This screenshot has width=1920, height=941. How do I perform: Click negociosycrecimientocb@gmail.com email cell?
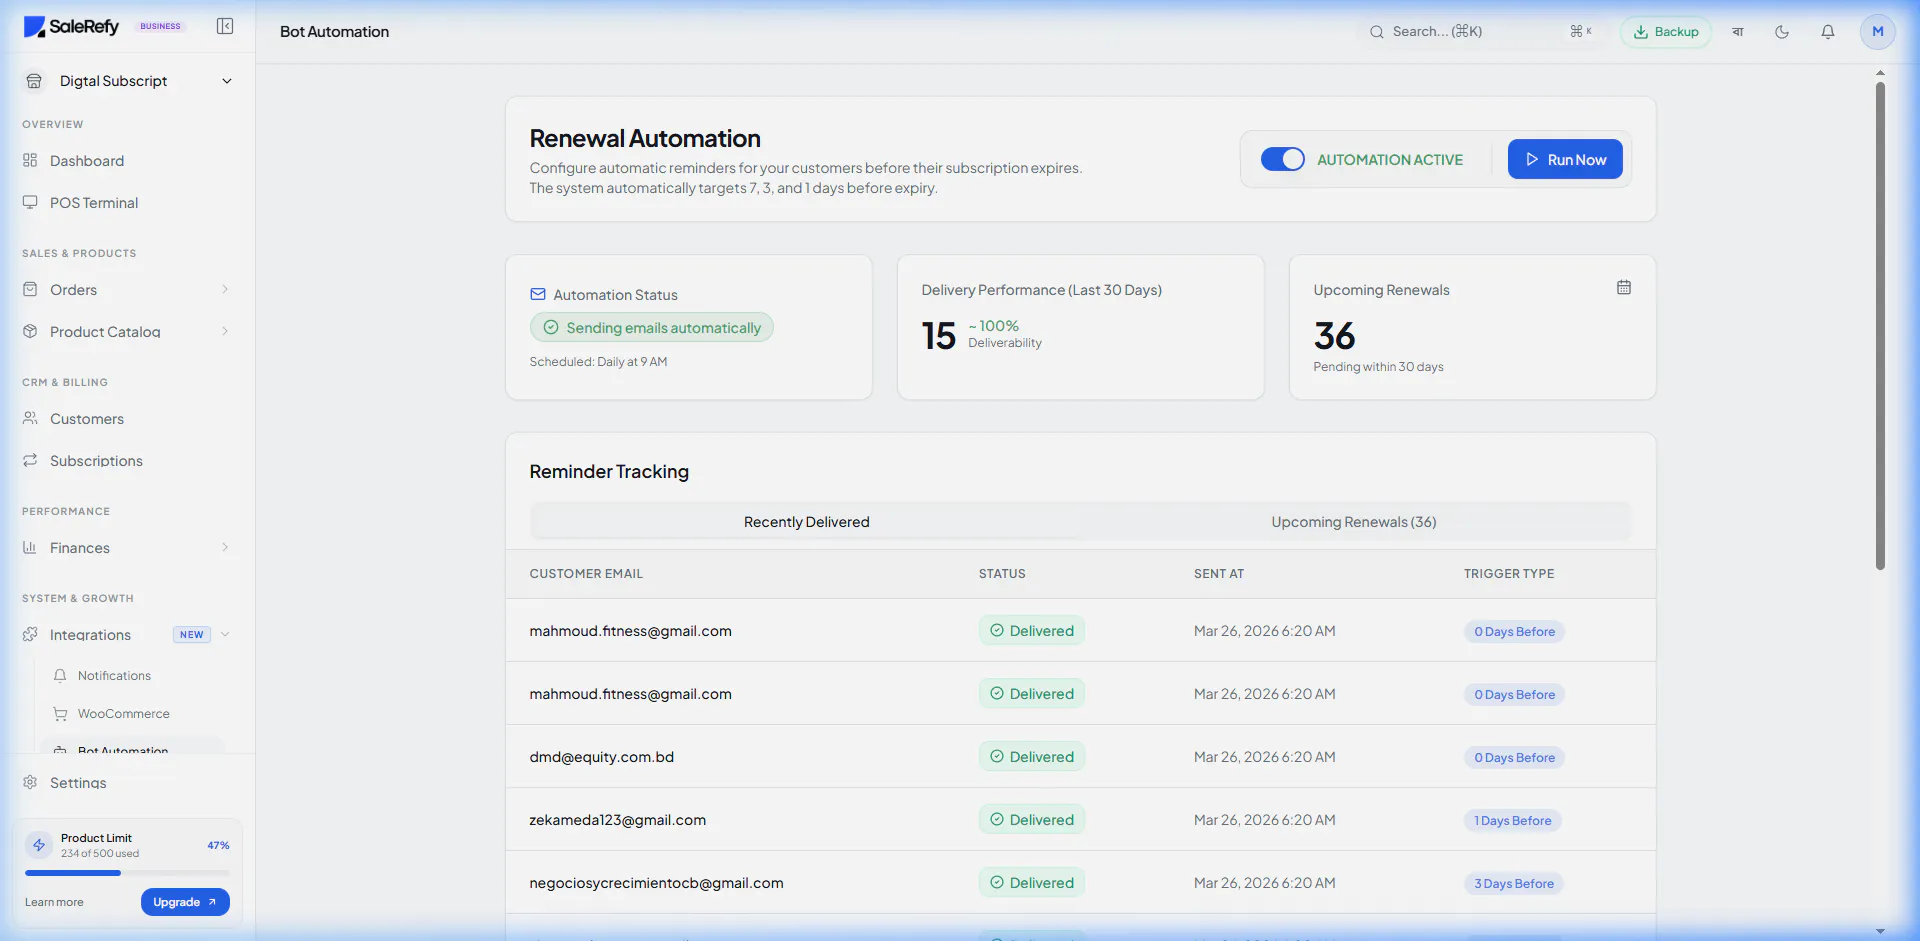656,883
